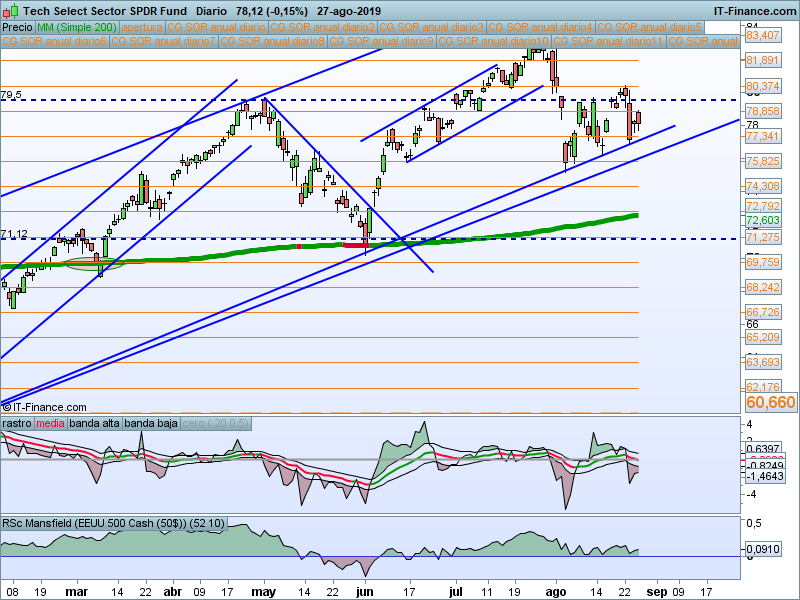The height and width of the screenshot is (600, 800).
Task: Select the 74,308 price level tag
Action: pyautogui.click(x=763, y=186)
